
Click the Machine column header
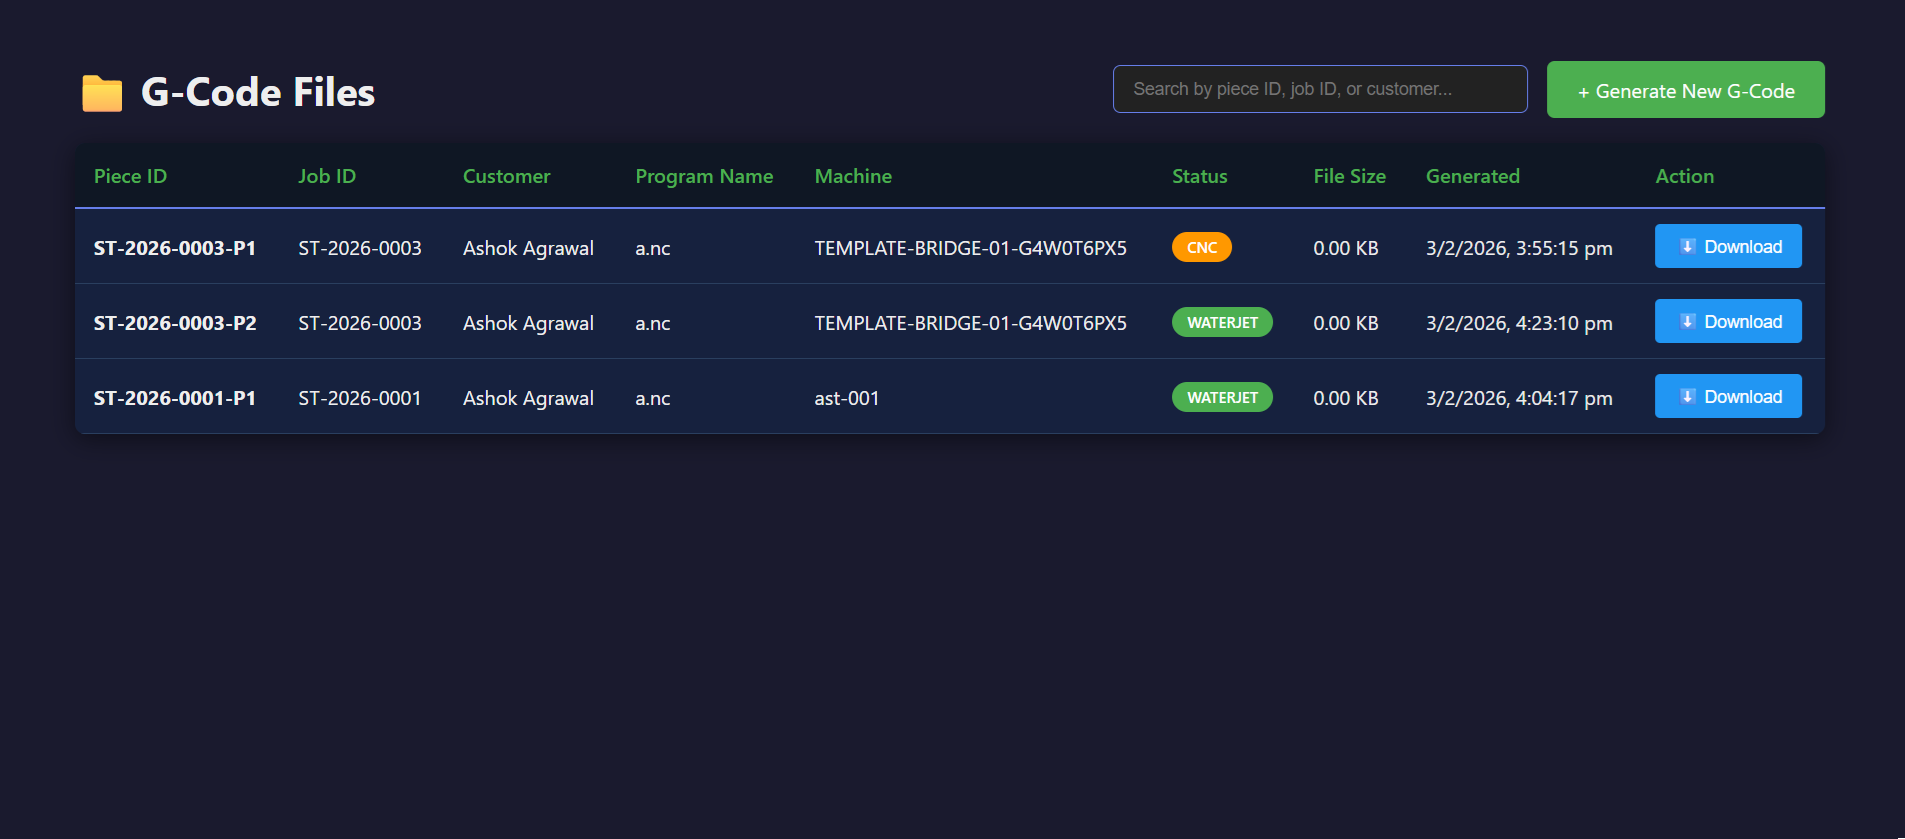pyautogui.click(x=853, y=176)
